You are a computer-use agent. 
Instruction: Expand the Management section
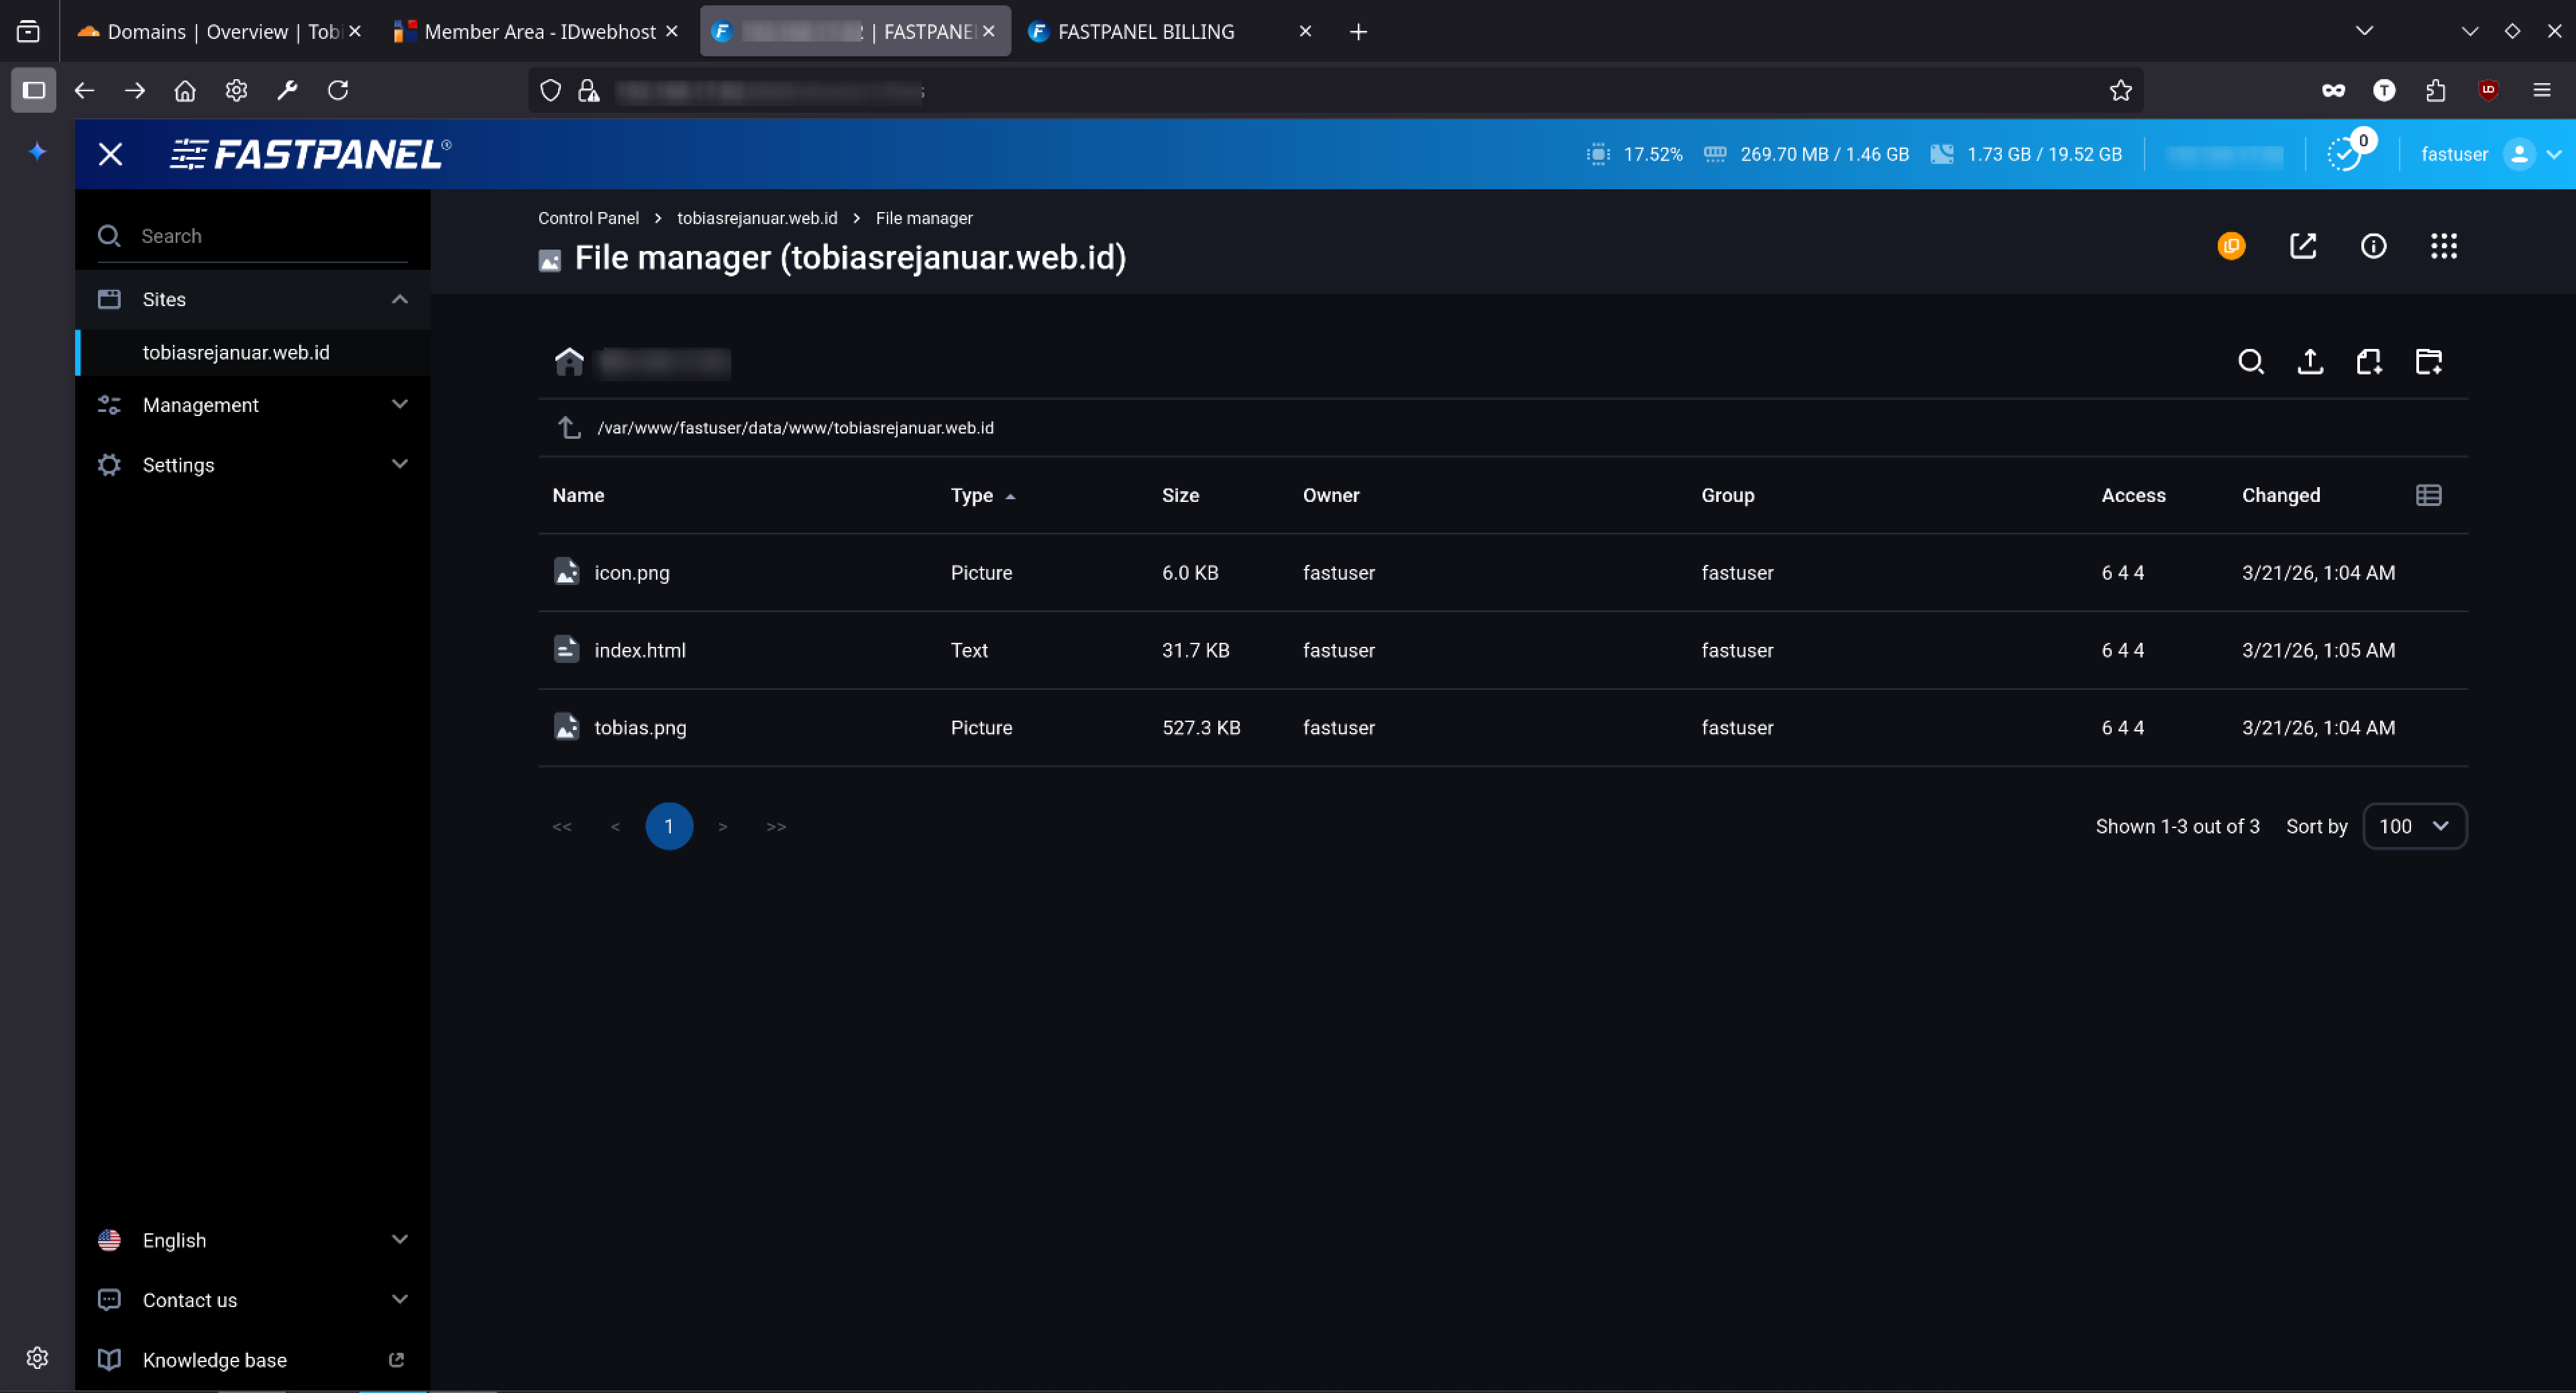[400, 405]
